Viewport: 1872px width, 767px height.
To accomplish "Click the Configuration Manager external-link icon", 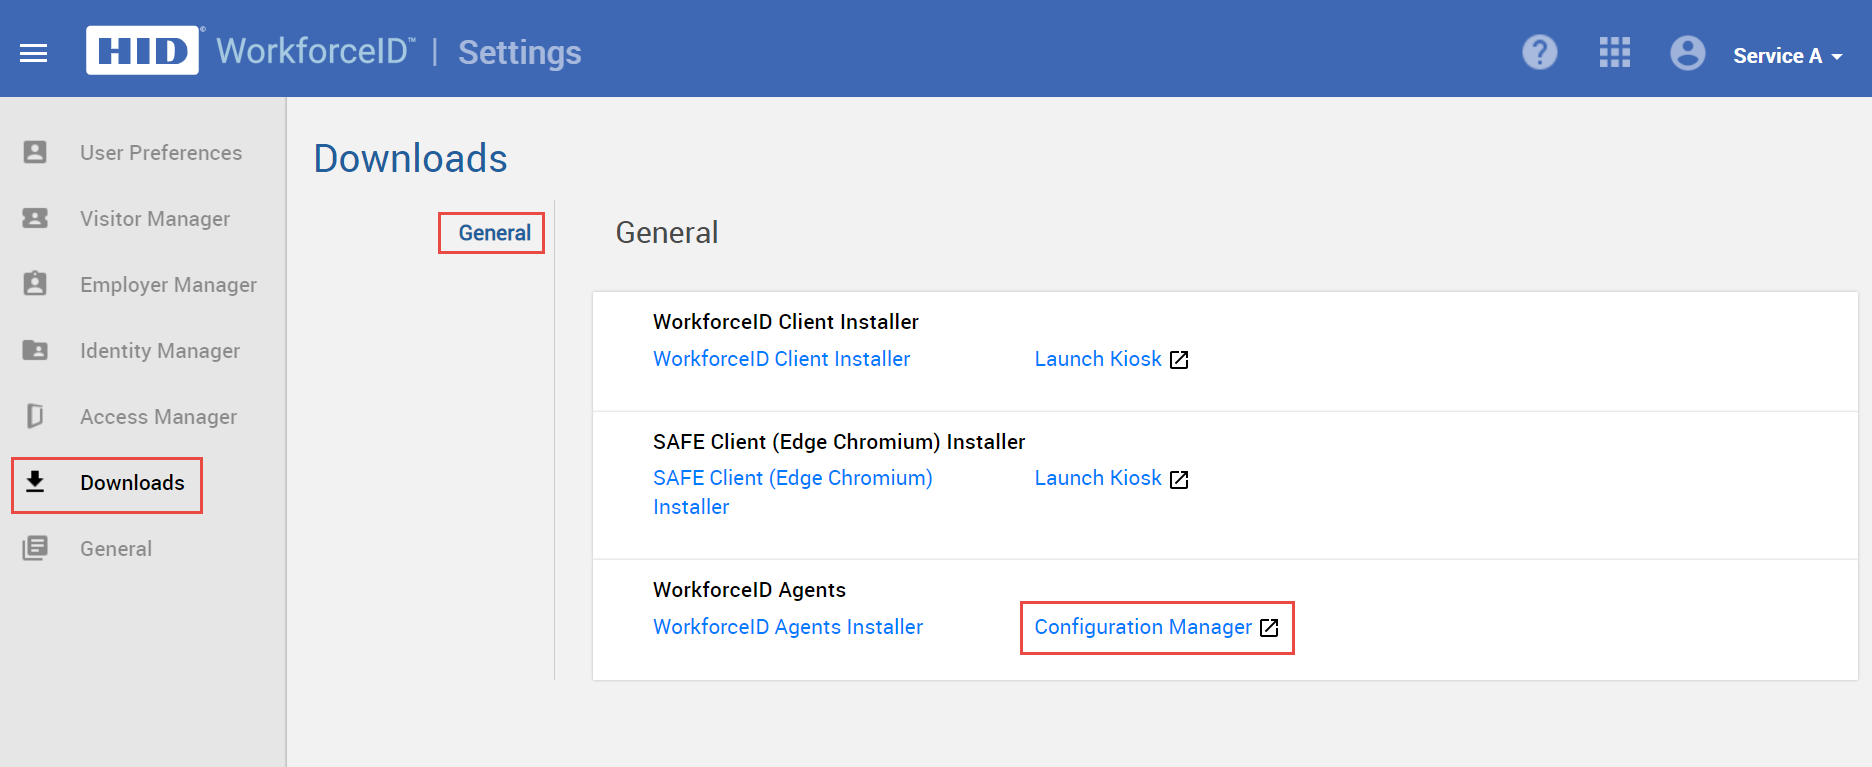I will click(x=1269, y=628).
